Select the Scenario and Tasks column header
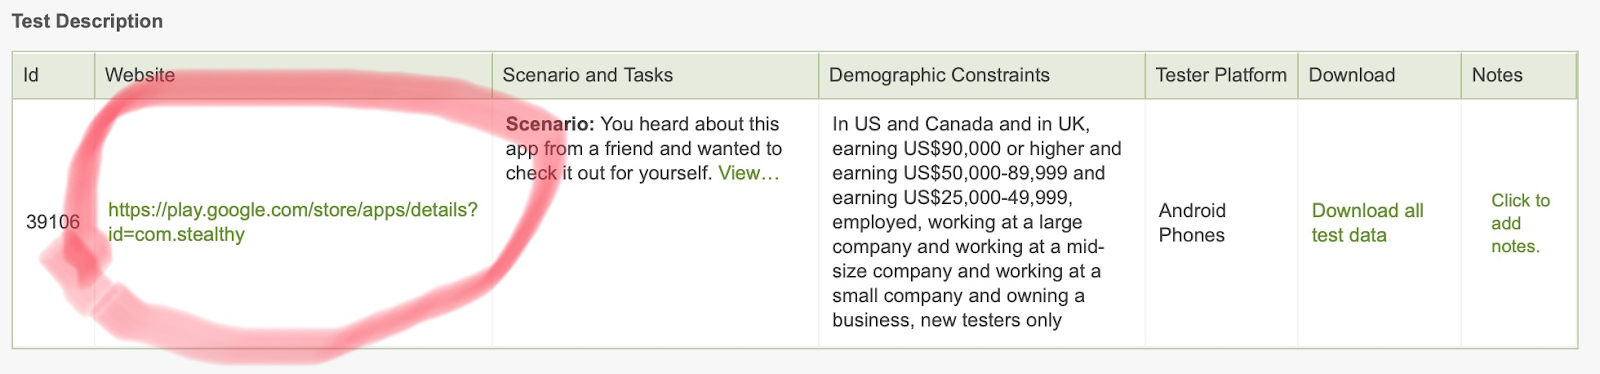Screen dimensions: 1600x374 point(655,75)
